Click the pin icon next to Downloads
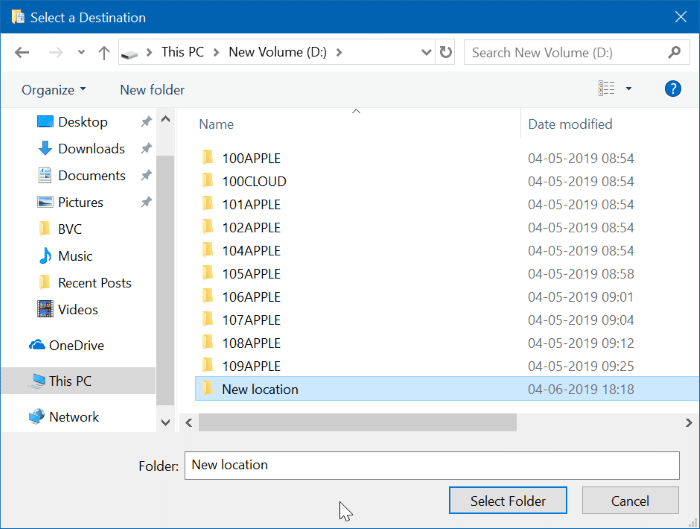The width and height of the screenshot is (700, 529). pos(146,148)
